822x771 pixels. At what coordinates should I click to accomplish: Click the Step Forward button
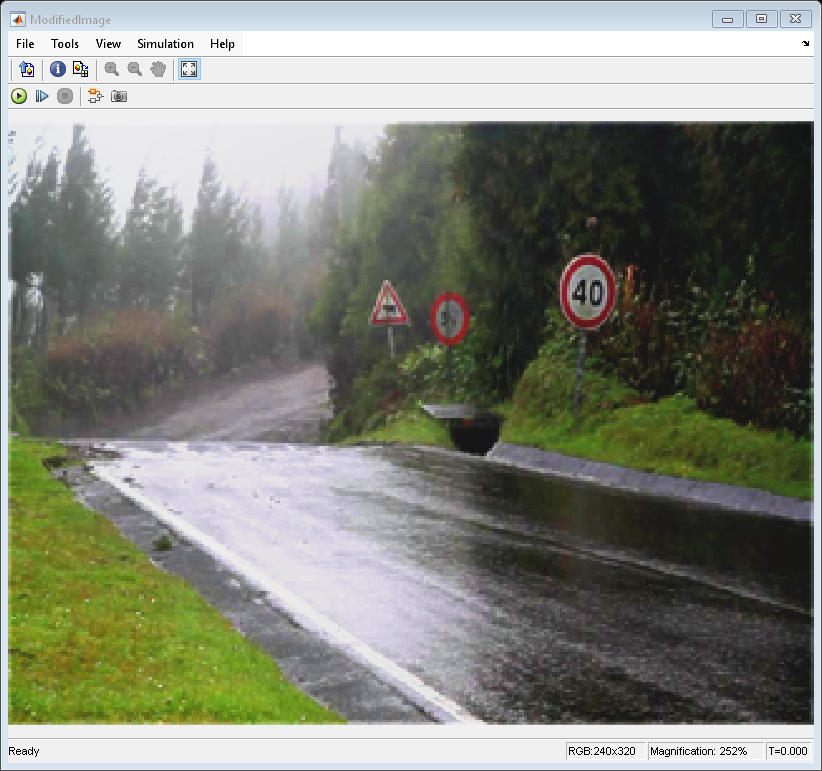(42, 96)
